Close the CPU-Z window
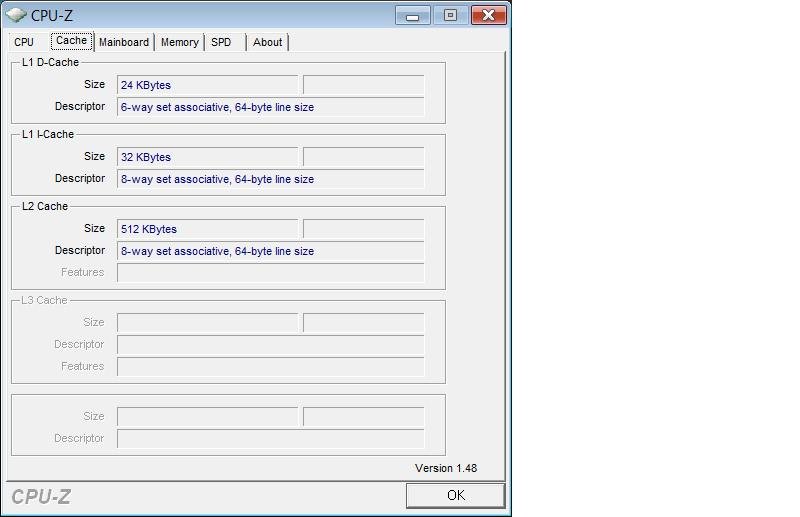The image size is (800, 517). 488,15
